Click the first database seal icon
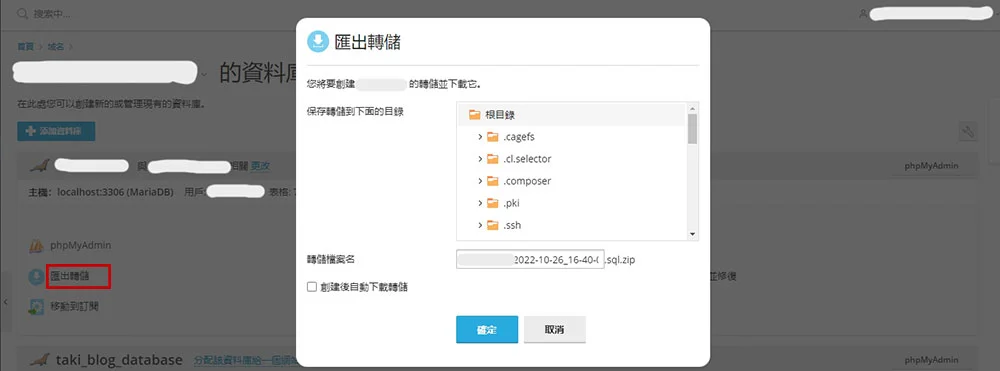 (40, 166)
